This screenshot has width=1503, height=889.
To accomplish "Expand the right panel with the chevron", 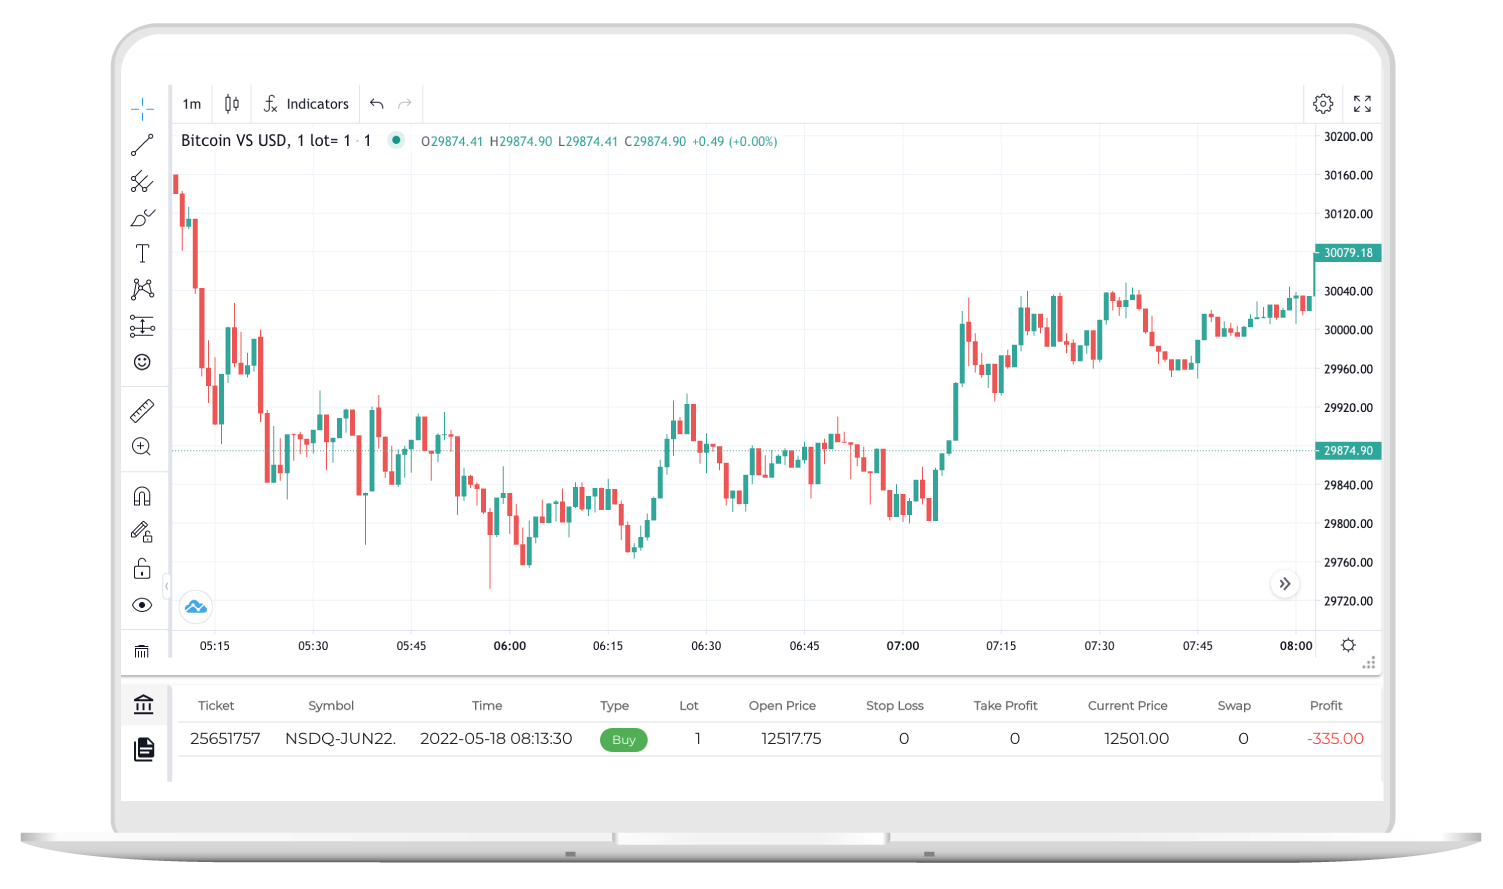I will pos(1284,584).
